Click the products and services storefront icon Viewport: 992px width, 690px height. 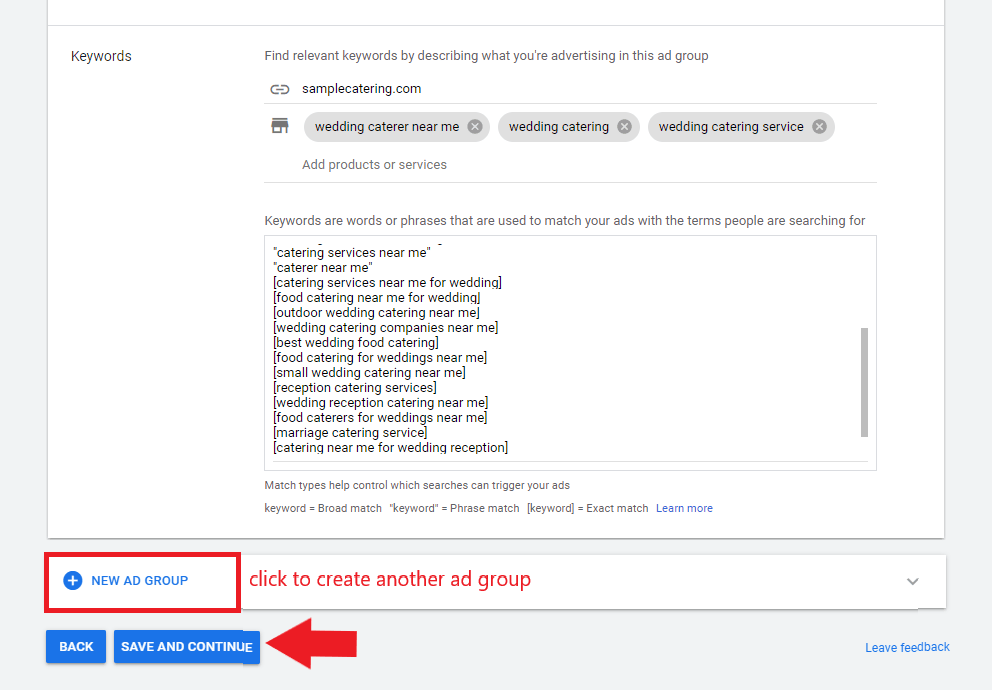279,126
